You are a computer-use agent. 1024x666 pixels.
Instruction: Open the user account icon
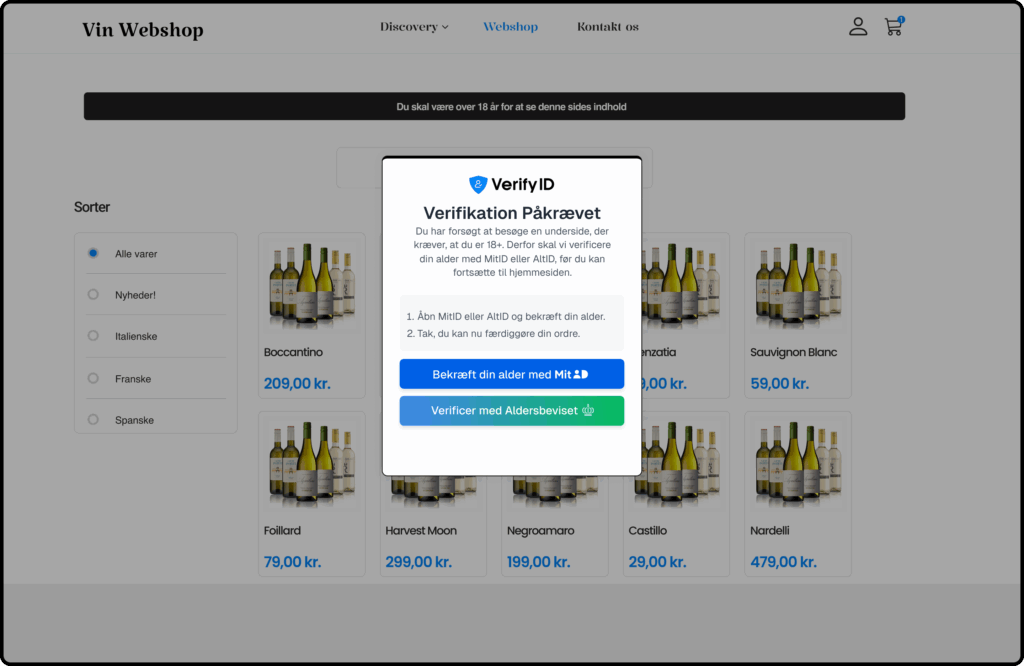tap(858, 27)
